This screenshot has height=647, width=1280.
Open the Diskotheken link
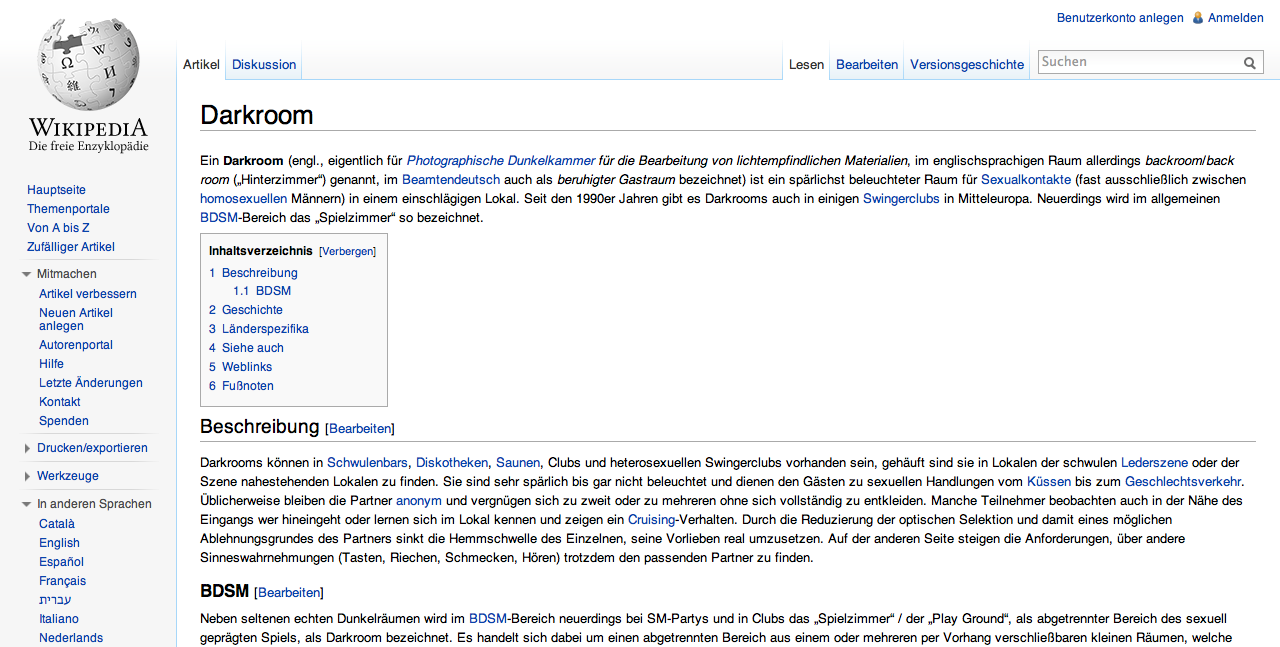pyautogui.click(x=452, y=463)
